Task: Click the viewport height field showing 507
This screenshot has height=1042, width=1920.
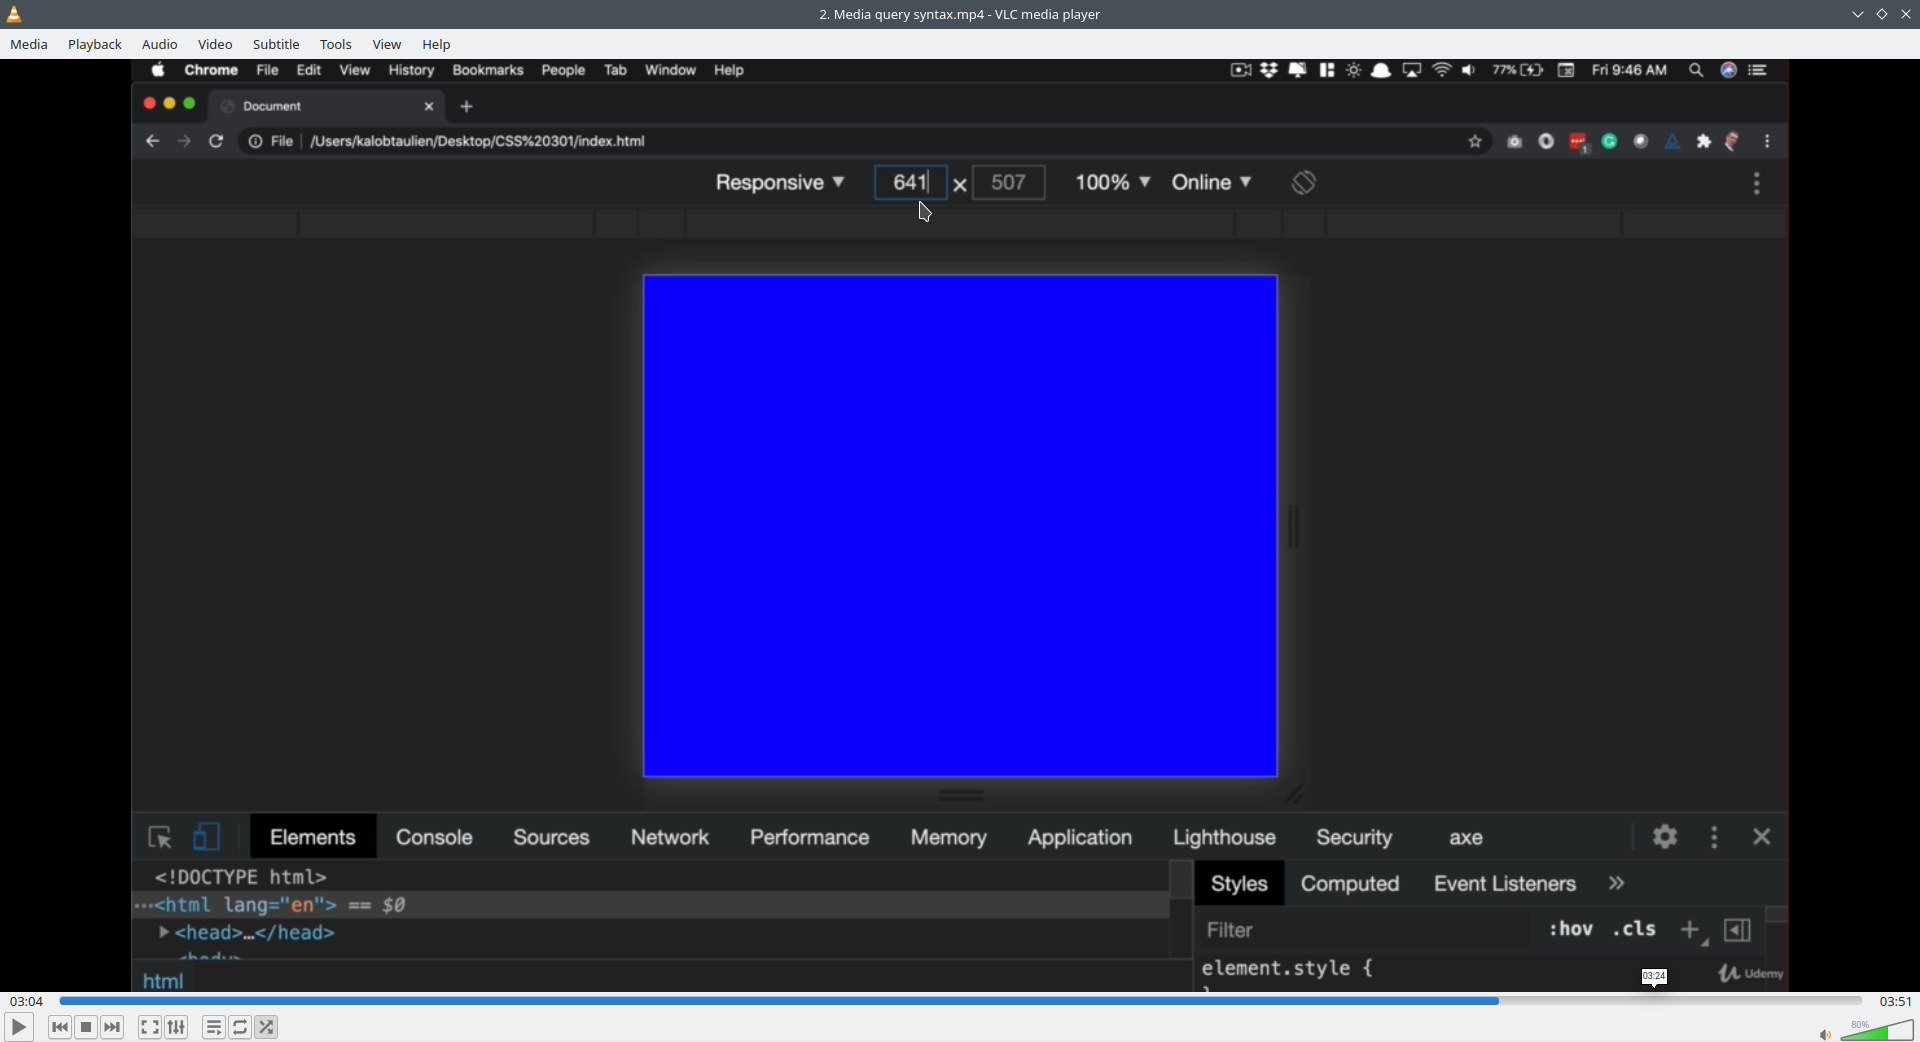Action: coord(1008,182)
